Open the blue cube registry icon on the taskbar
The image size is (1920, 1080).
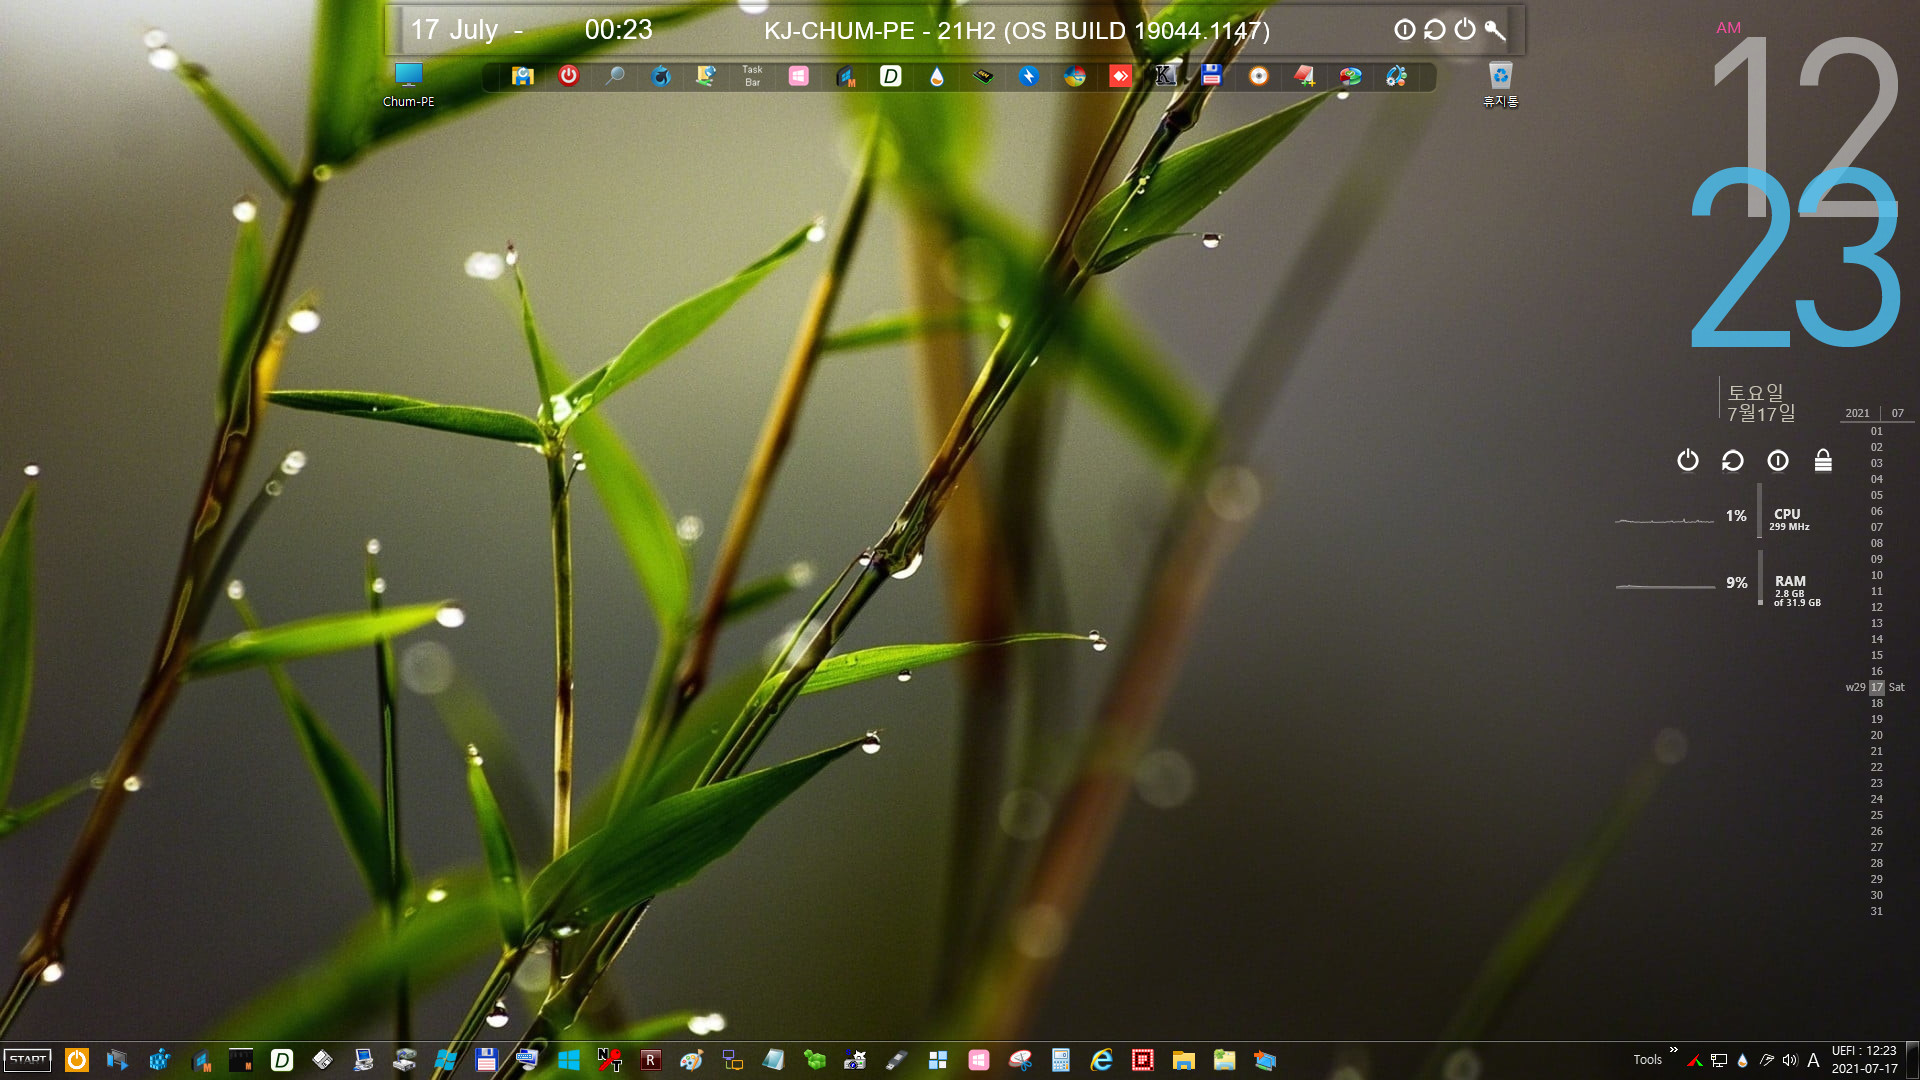coord(159,1060)
